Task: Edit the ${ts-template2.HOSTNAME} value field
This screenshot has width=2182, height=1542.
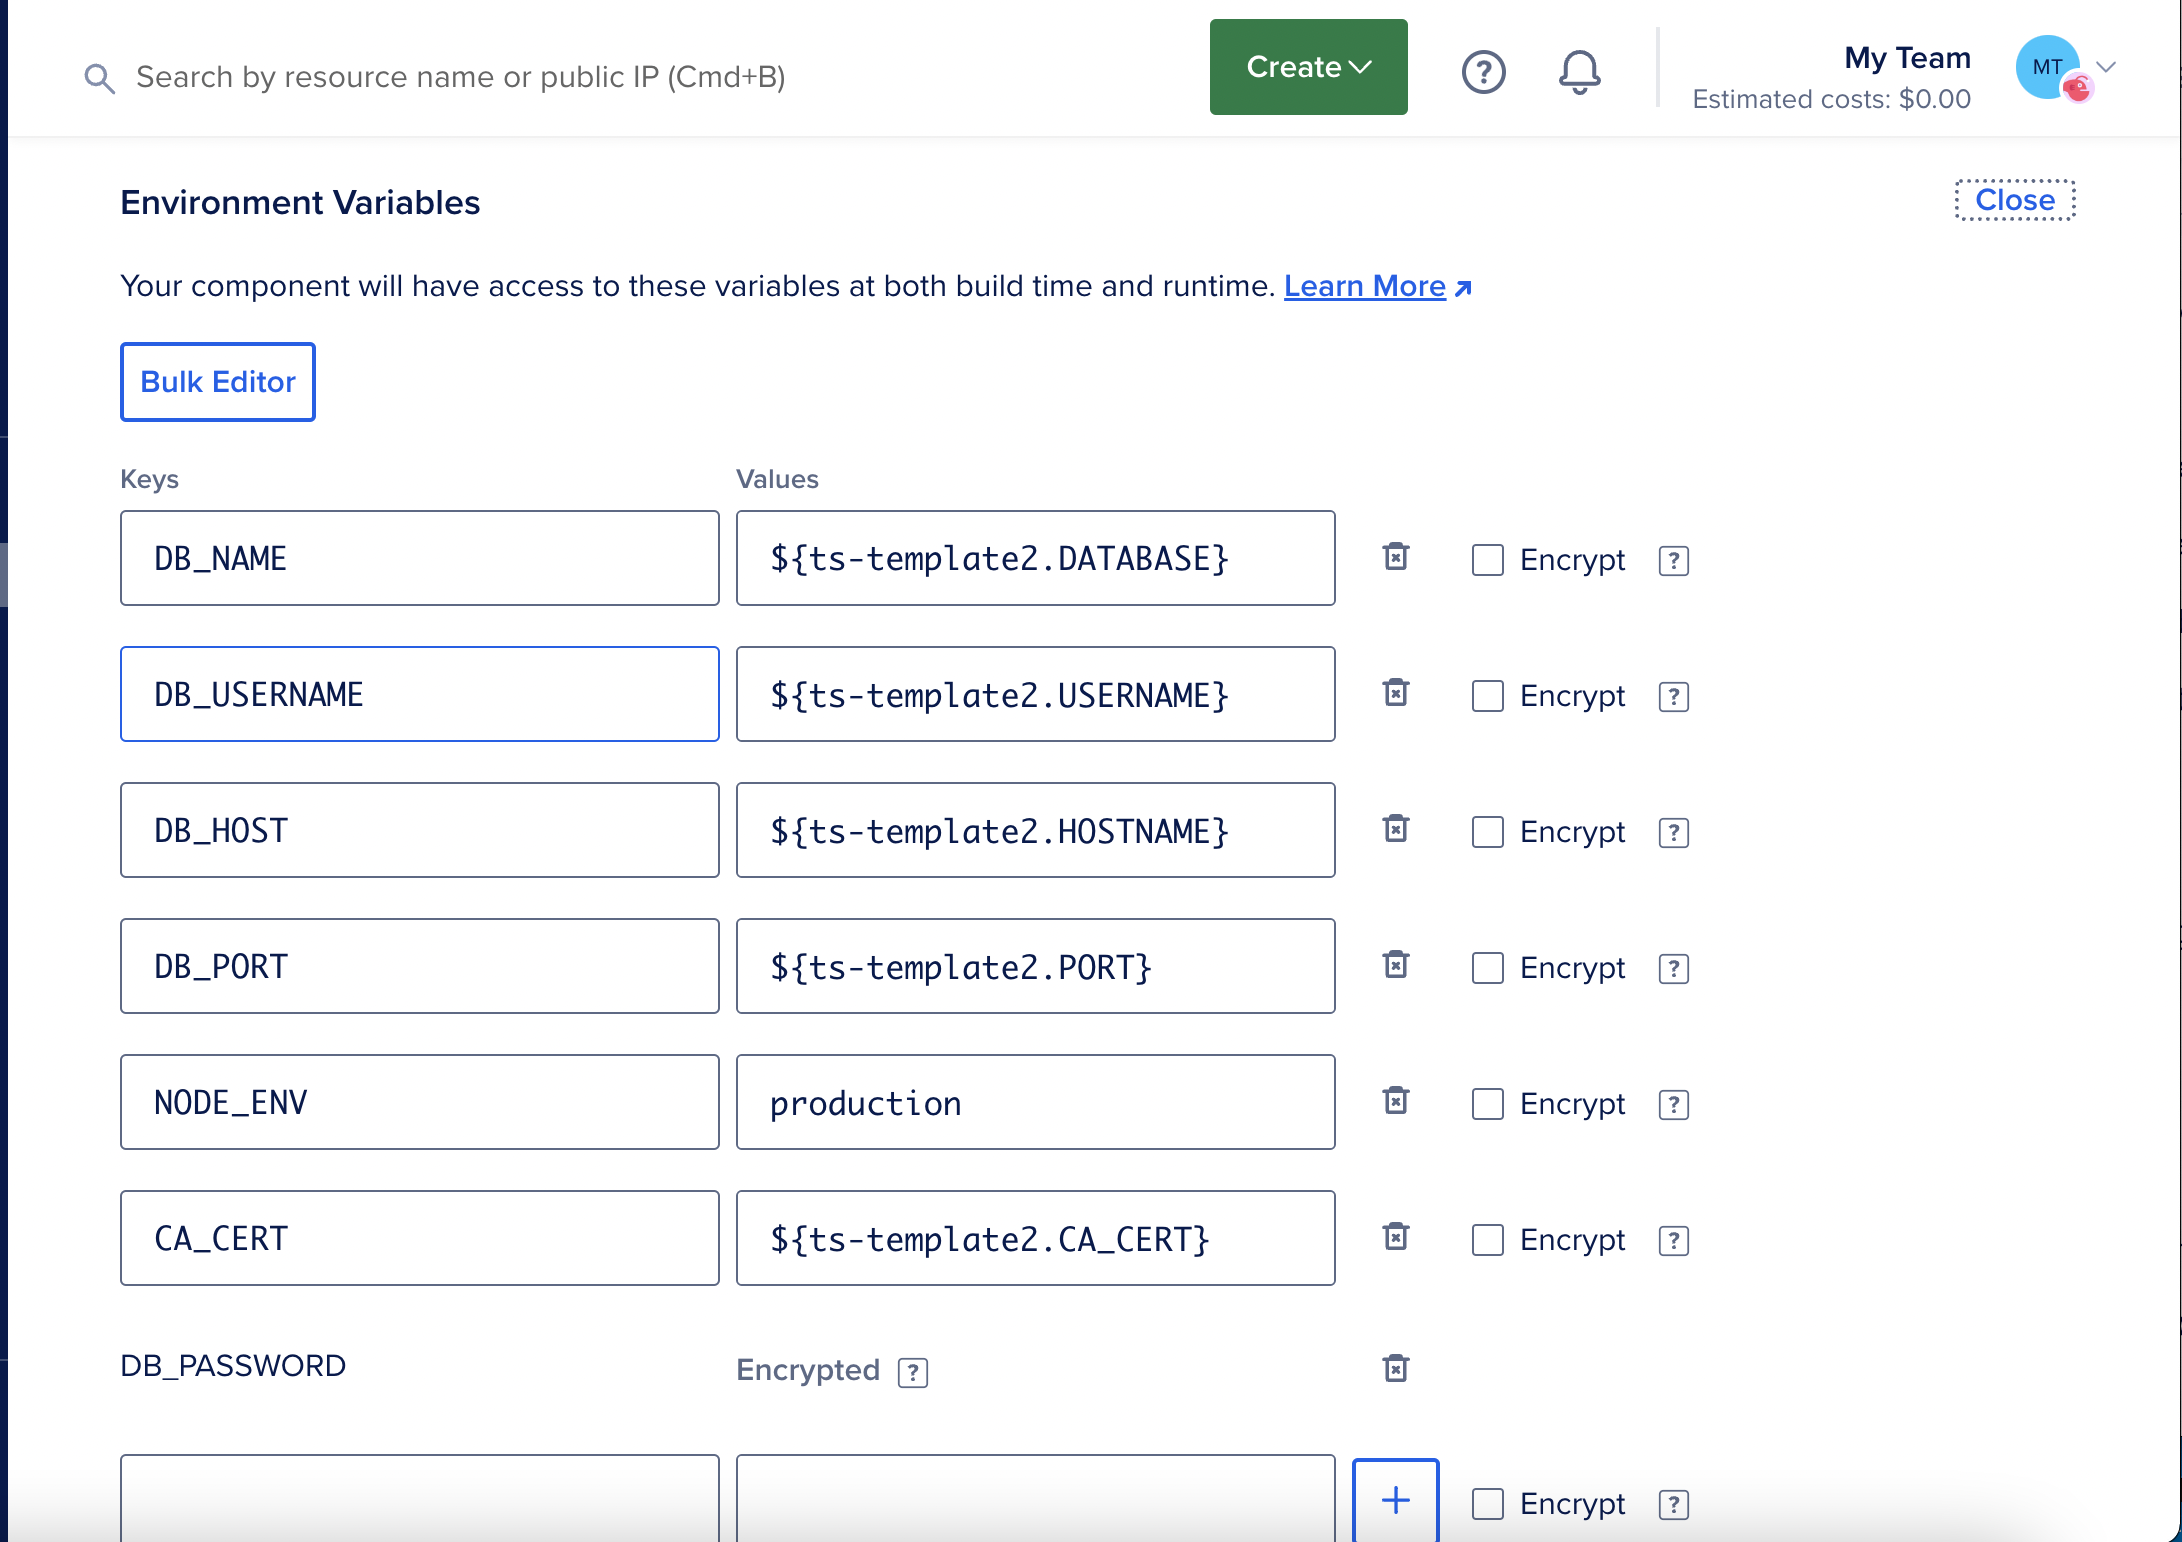Action: tap(1036, 830)
